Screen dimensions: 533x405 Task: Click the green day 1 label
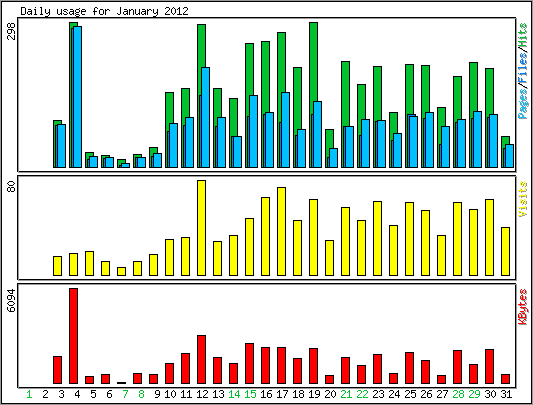[29, 394]
